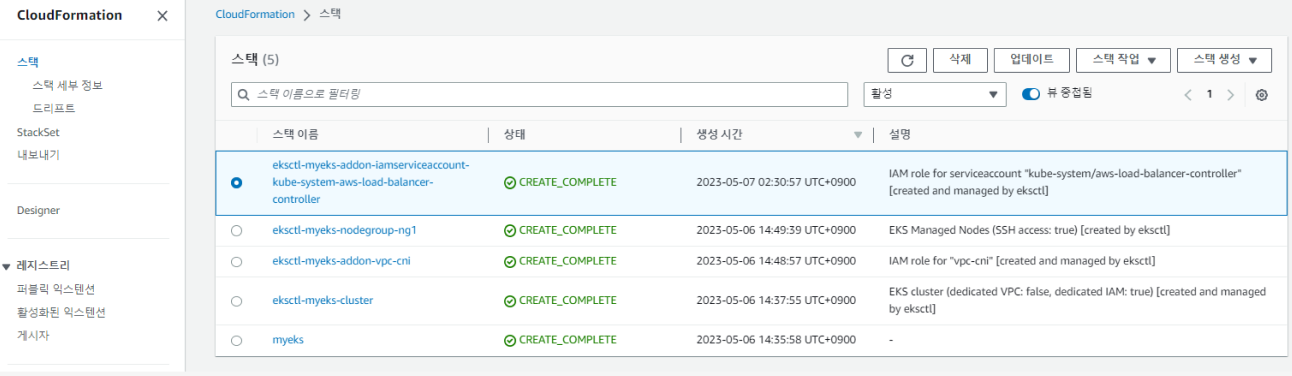Open the 활성 status filter dropdown
1292x376 pixels.
click(935, 94)
